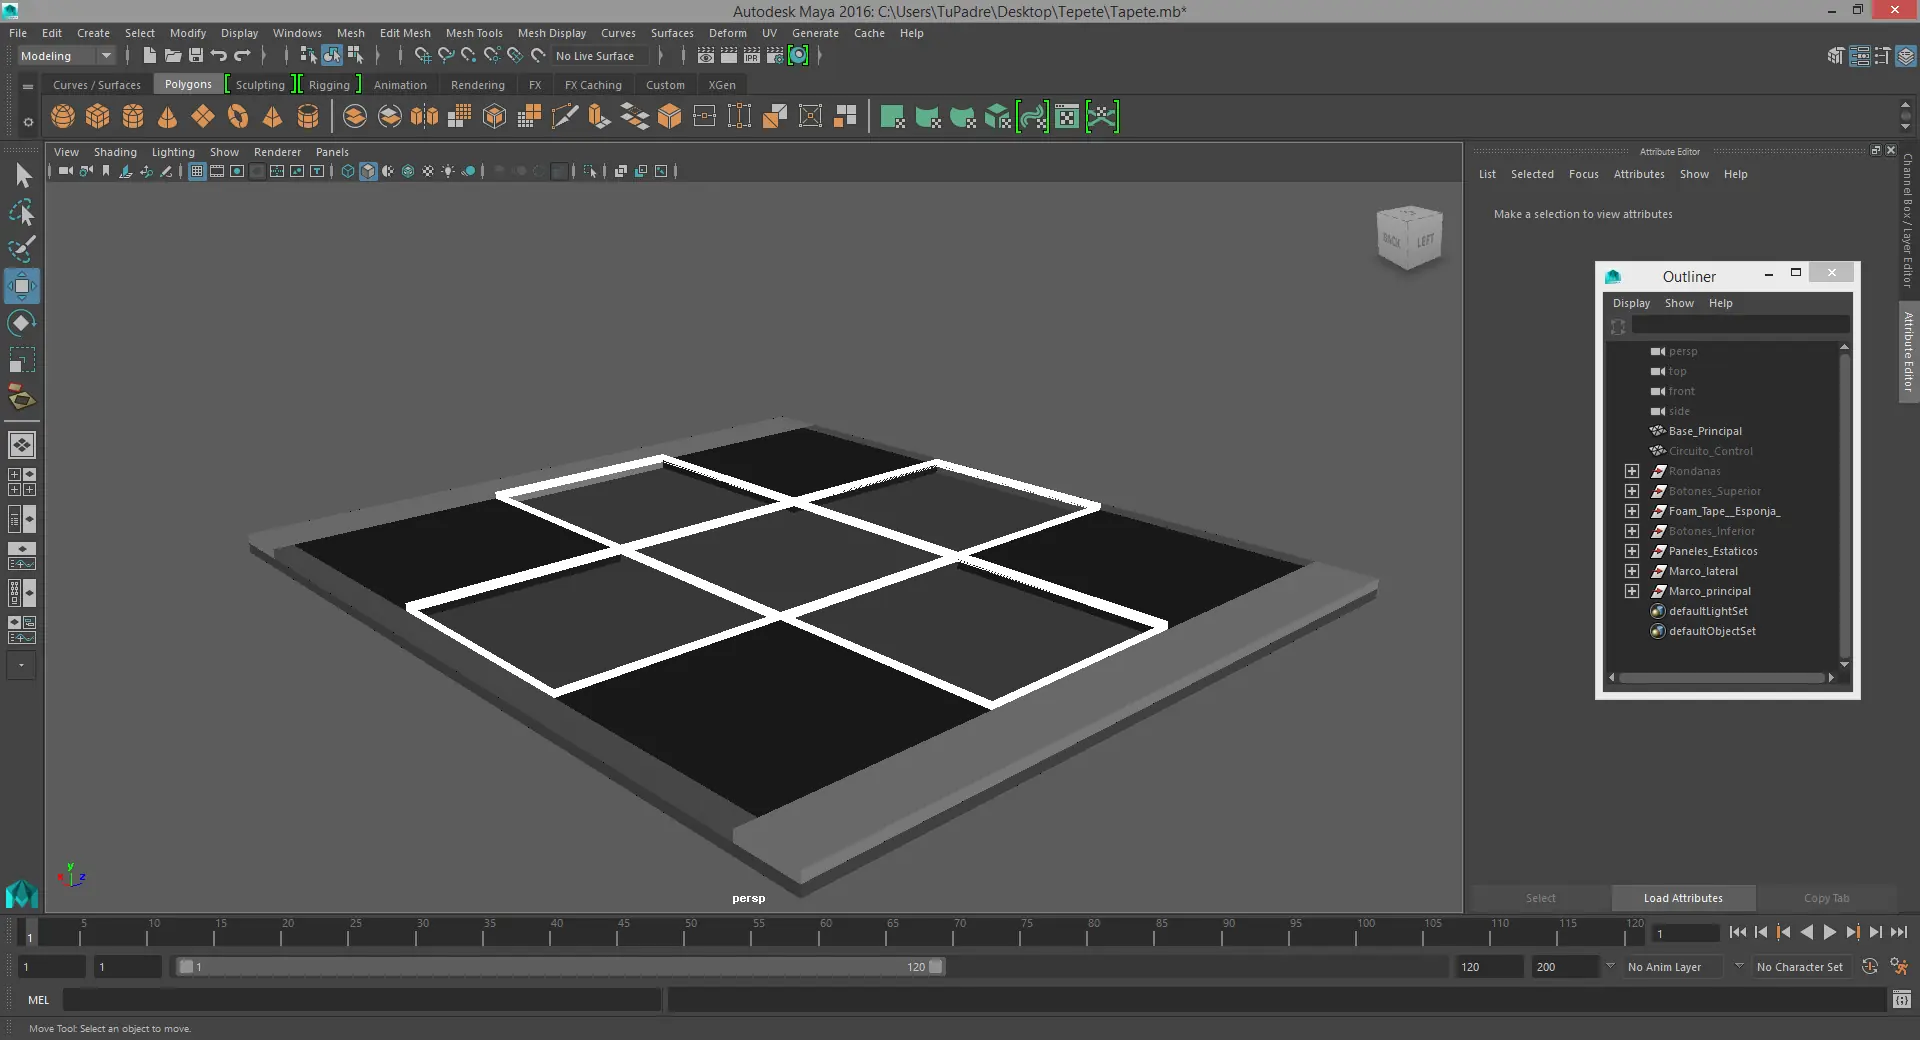The height and width of the screenshot is (1040, 1920).
Task: Open the Mesh Tools menu
Action: coord(474,33)
